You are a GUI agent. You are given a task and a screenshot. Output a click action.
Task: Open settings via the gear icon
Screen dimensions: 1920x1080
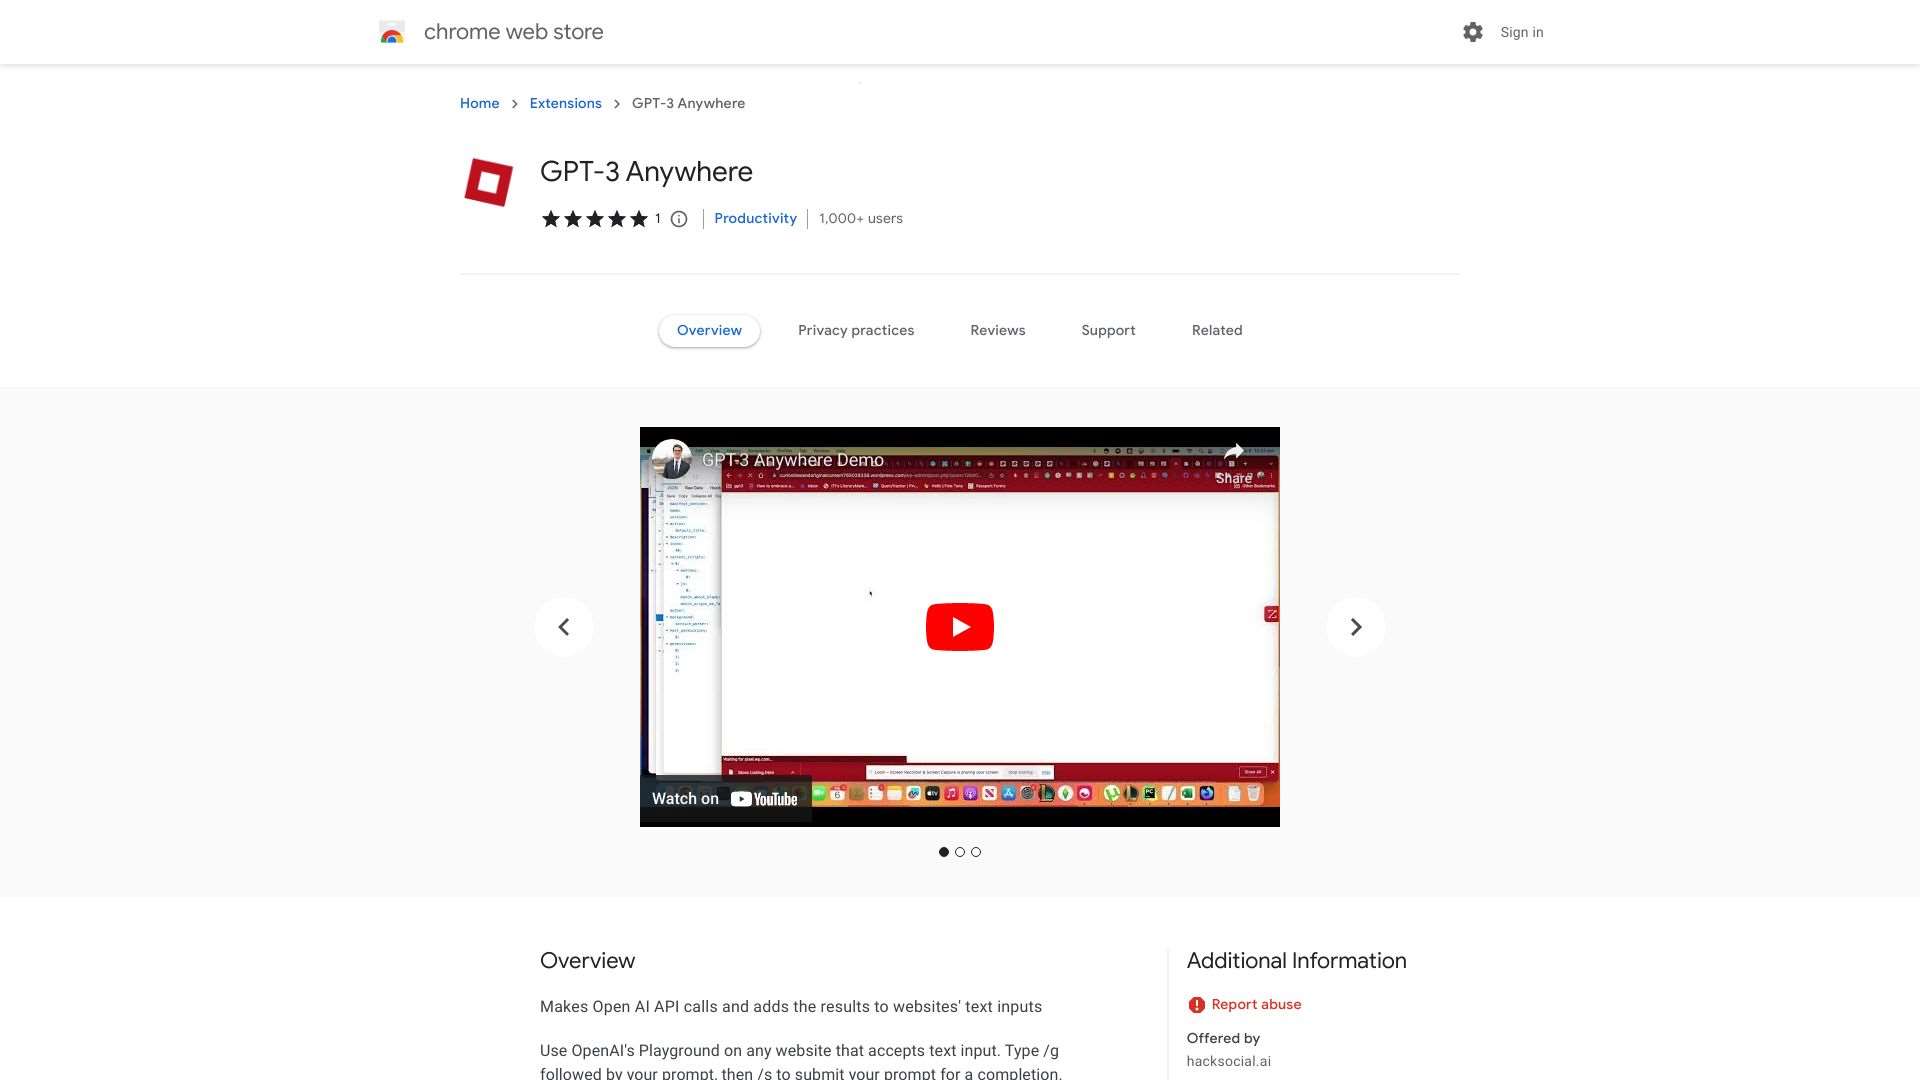[1472, 32]
